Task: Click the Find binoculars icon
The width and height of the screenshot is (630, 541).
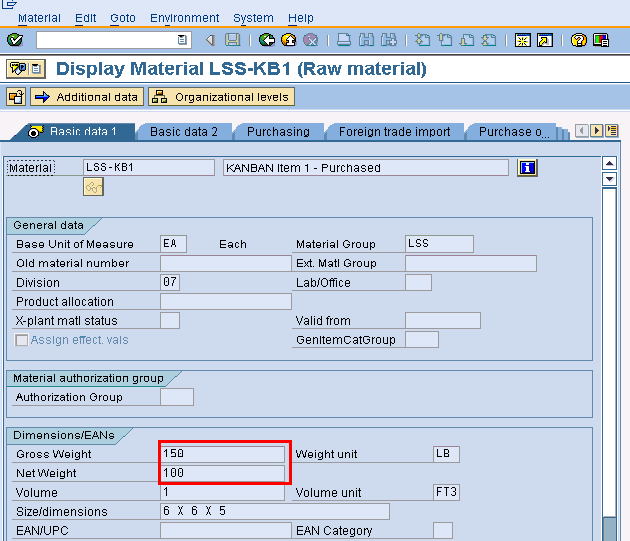Action: coord(366,40)
